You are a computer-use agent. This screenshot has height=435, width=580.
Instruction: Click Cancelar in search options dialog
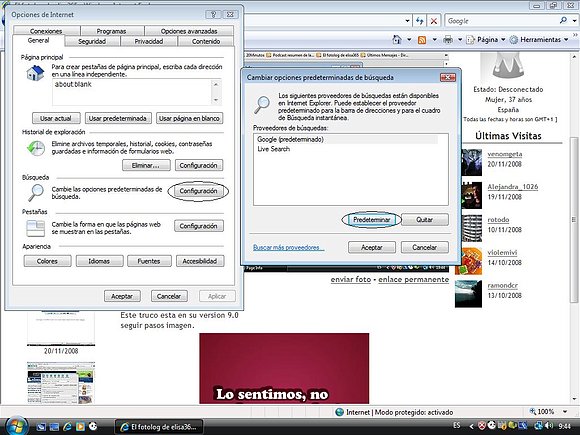(425, 247)
